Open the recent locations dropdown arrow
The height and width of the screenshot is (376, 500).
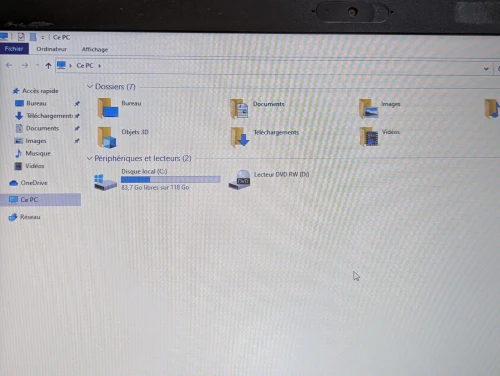pyautogui.click(x=37, y=65)
